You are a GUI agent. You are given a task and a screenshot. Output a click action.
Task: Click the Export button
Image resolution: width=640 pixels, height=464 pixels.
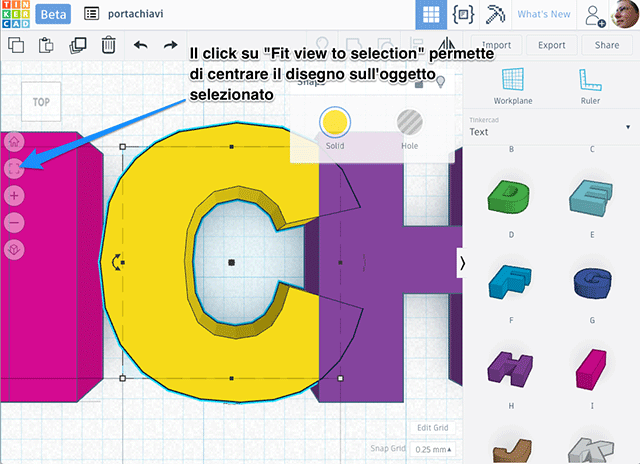click(x=551, y=45)
